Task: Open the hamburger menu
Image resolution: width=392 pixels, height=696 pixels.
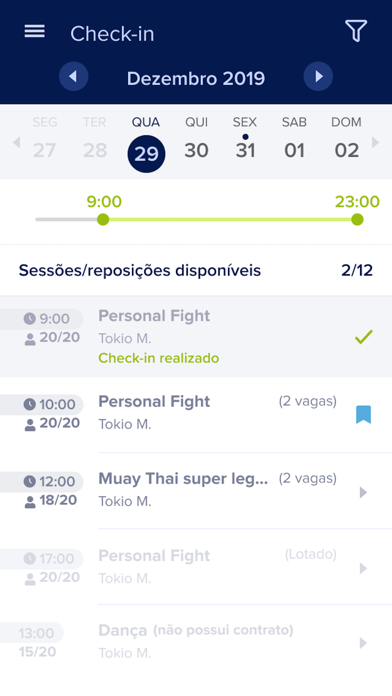Action: [x=35, y=31]
